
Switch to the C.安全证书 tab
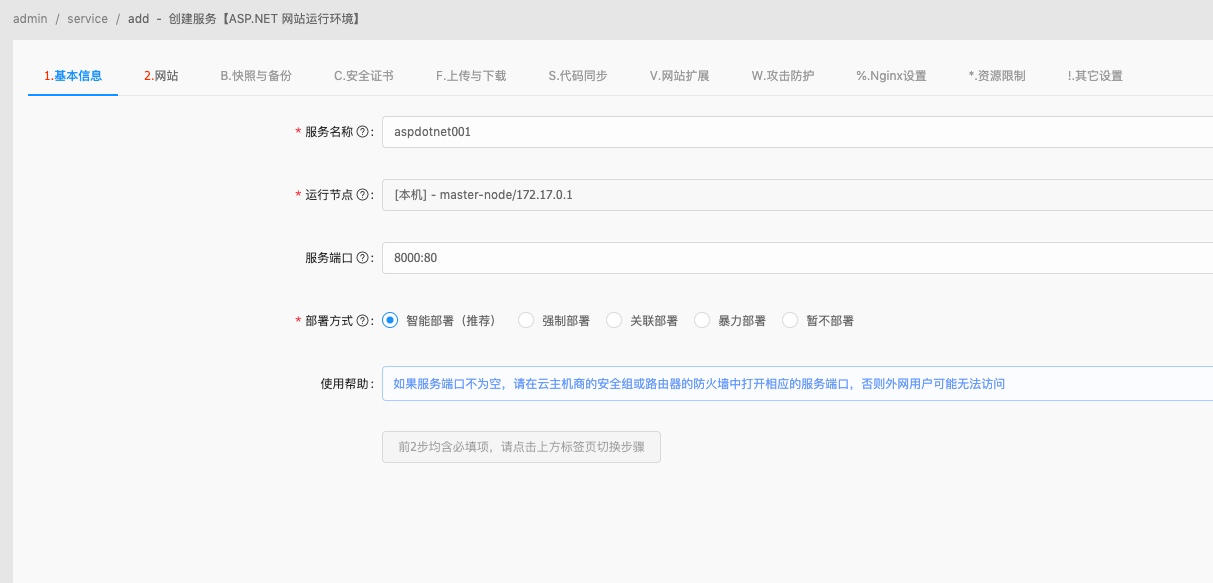(364, 74)
